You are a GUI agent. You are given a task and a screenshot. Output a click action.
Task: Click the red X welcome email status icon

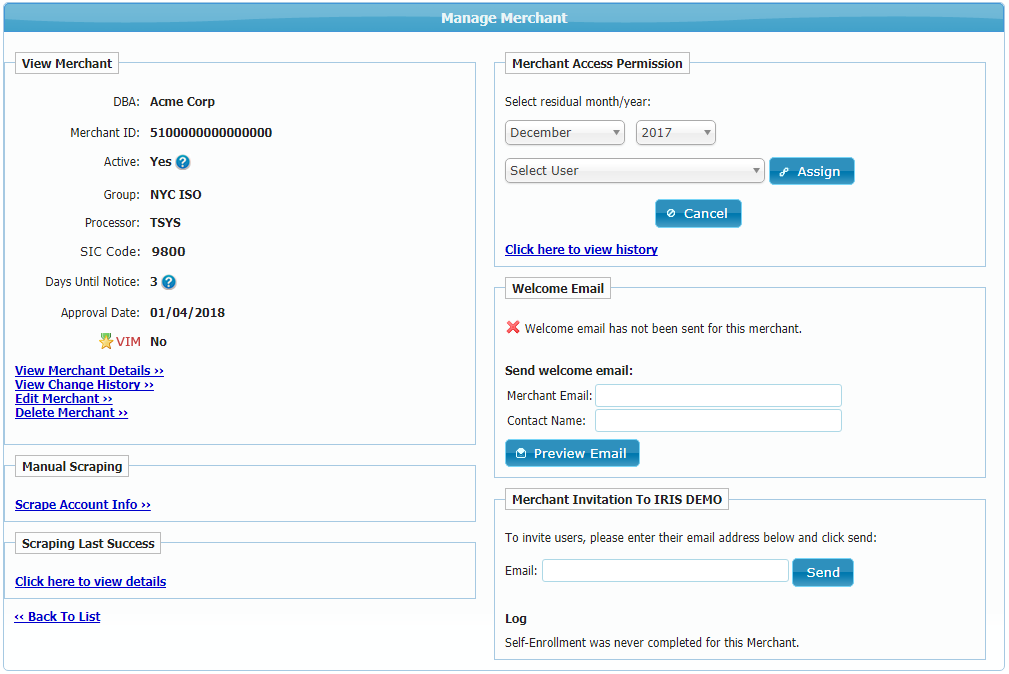[x=513, y=328]
